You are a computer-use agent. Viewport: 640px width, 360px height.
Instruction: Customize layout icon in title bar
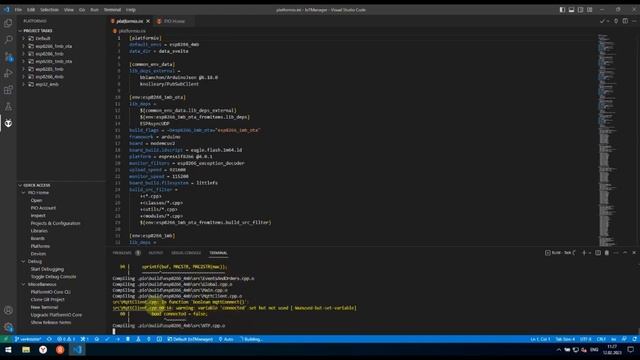point(590,9)
